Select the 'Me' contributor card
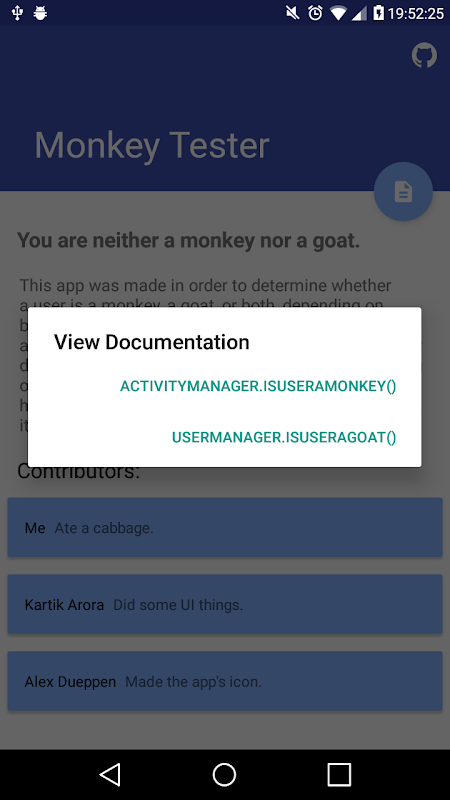Screen dimensions: 450x800 point(225,527)
